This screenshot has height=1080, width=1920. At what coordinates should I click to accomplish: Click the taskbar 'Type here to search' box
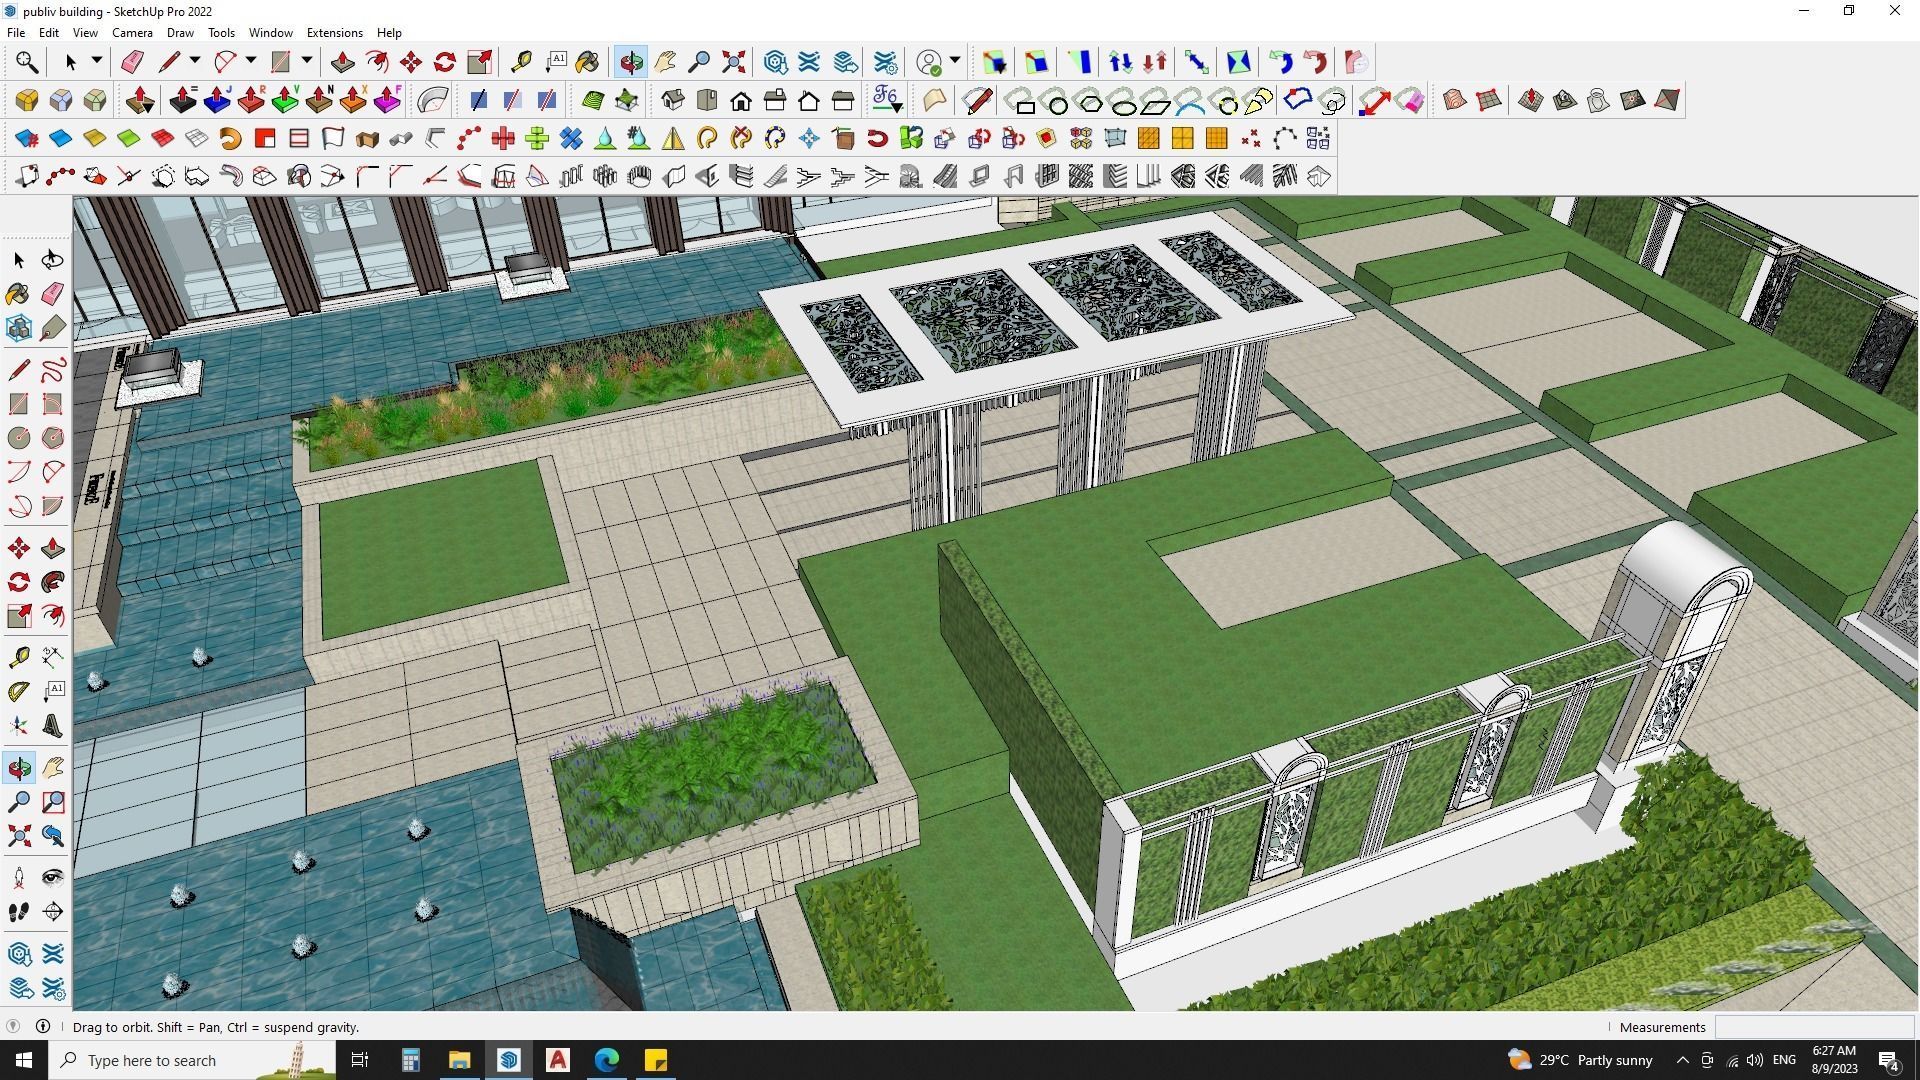[192, 1060]
